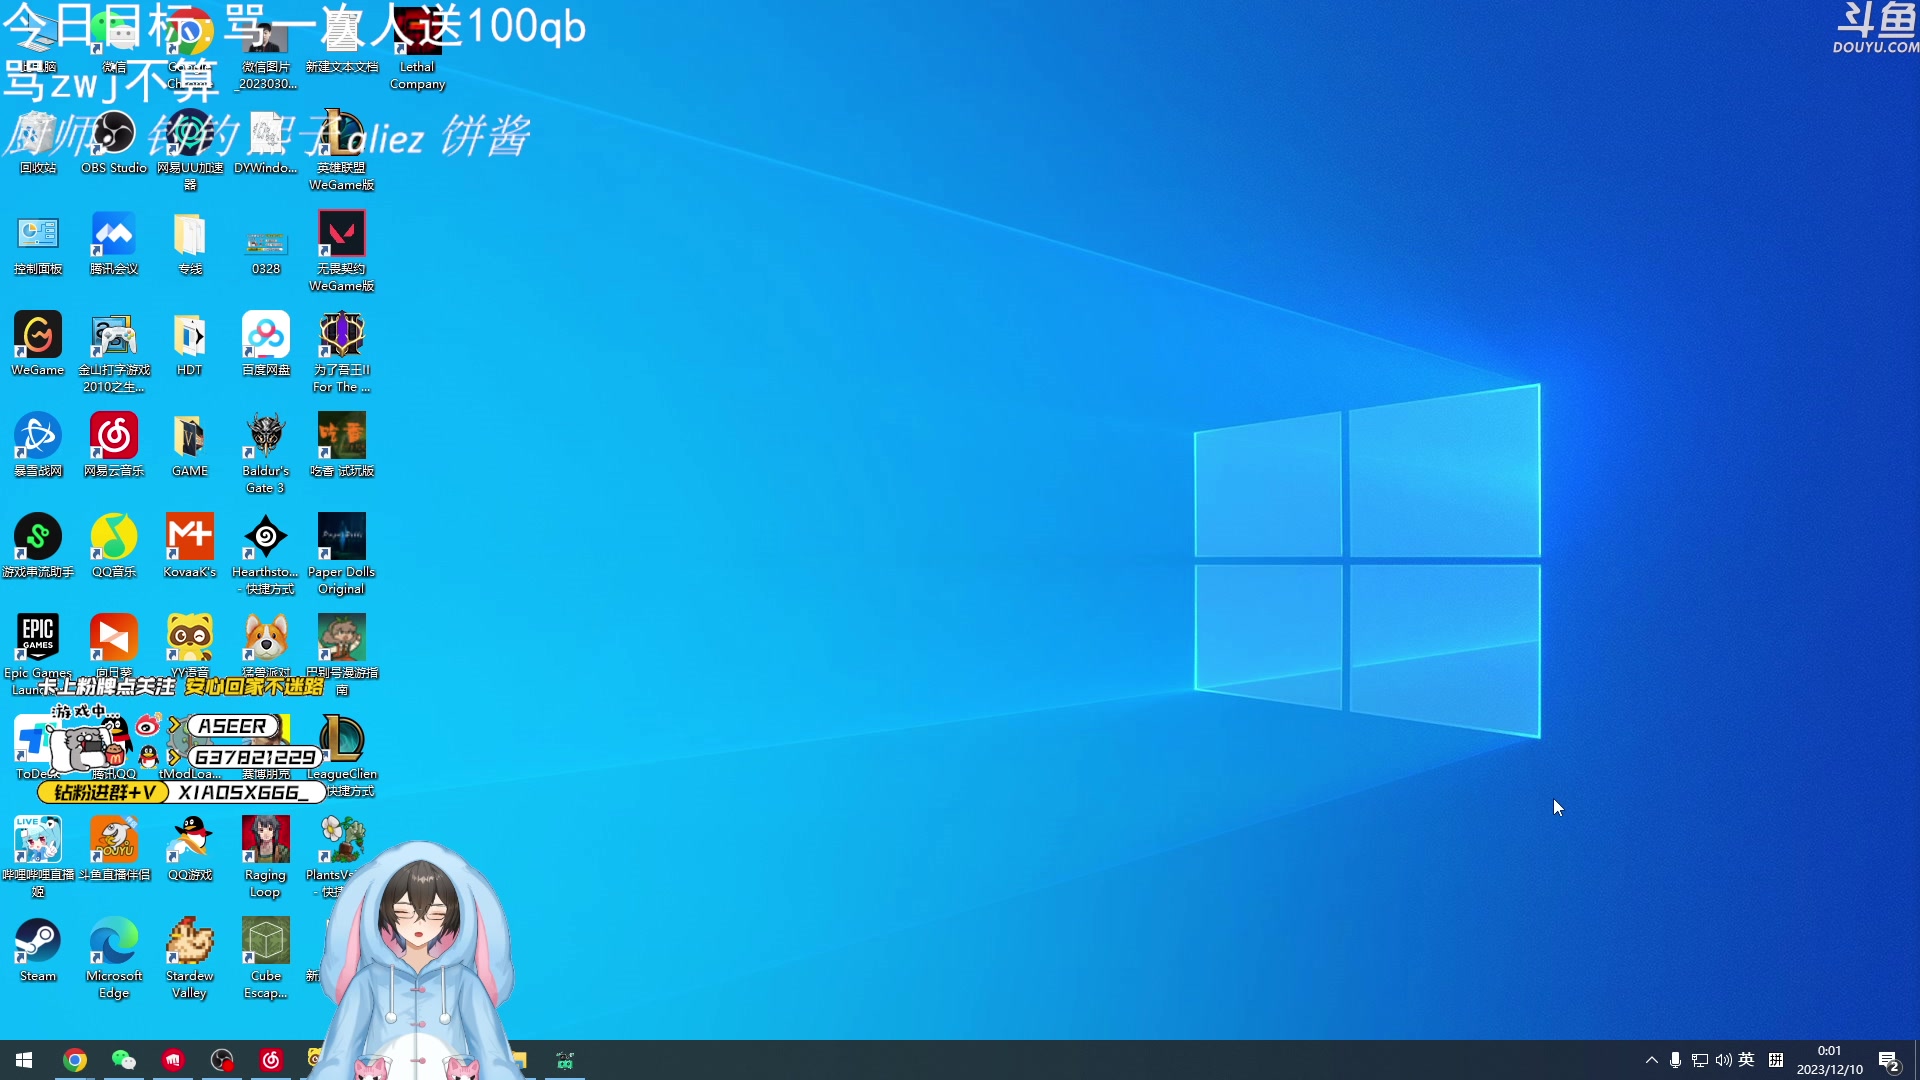This screenshot has height=1080, width=1920.
Task: Select the 百度网盘 Baidu Netdisk icon
Action: (266, 345)
